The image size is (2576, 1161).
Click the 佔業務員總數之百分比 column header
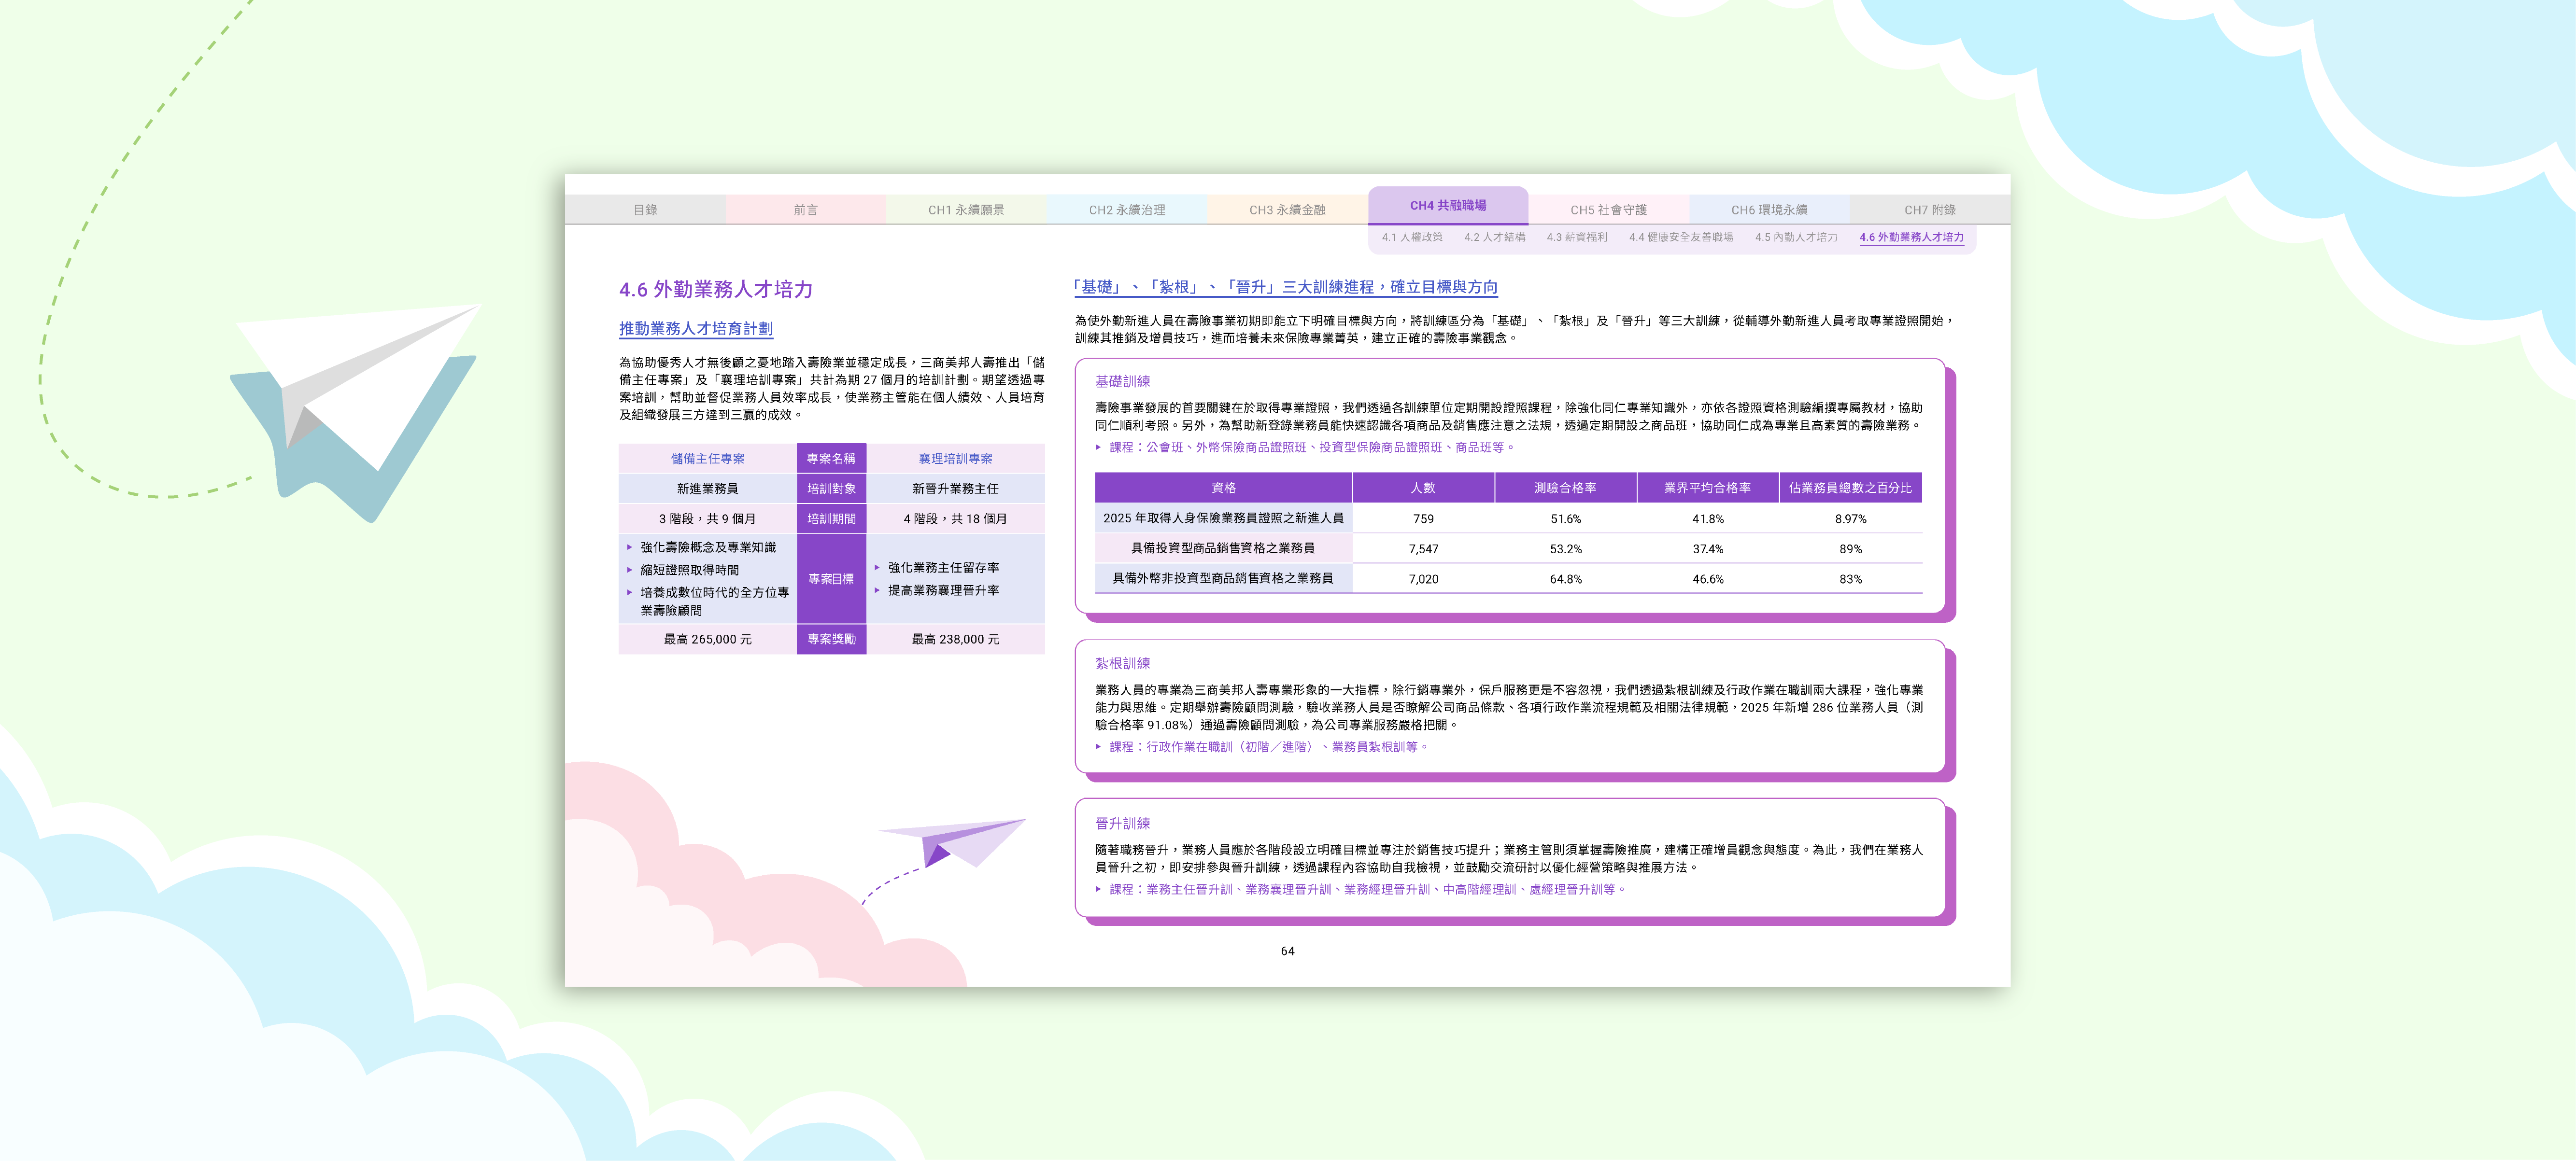pos(1850,488)
